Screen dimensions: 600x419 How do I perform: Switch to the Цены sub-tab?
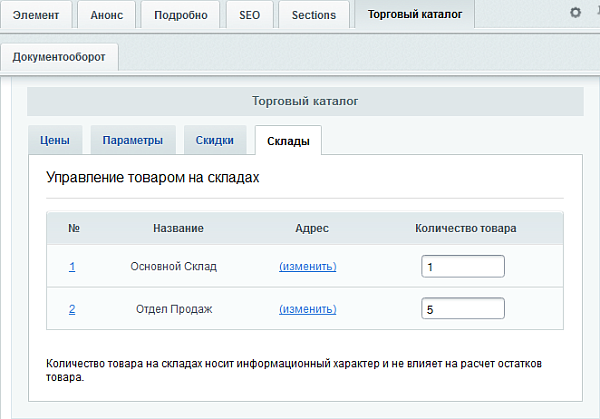click(x=54, y=141)
